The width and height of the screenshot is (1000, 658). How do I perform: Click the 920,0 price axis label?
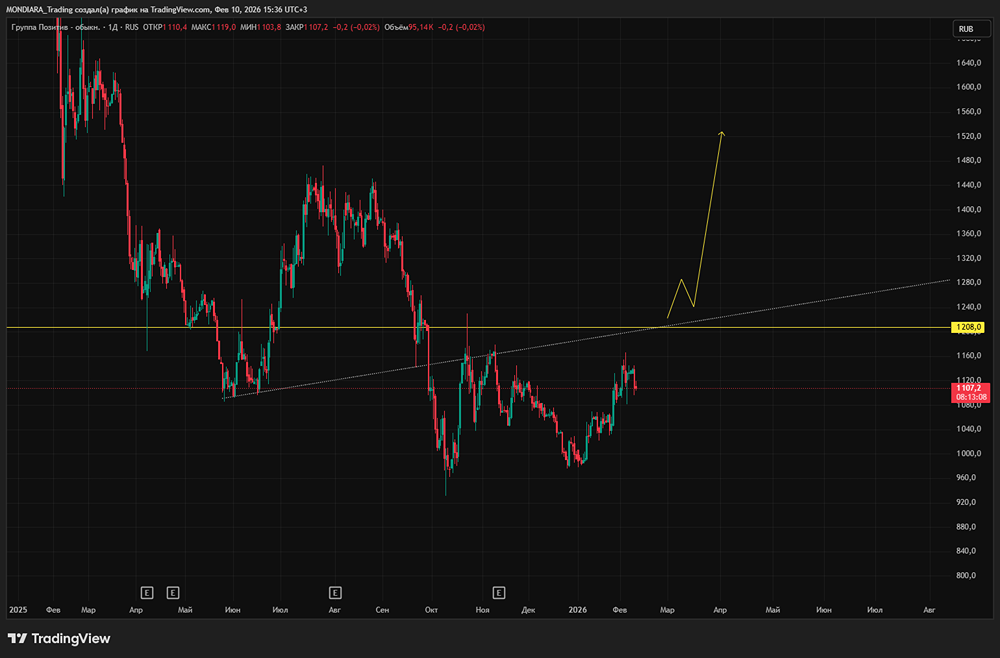[966, 502]
